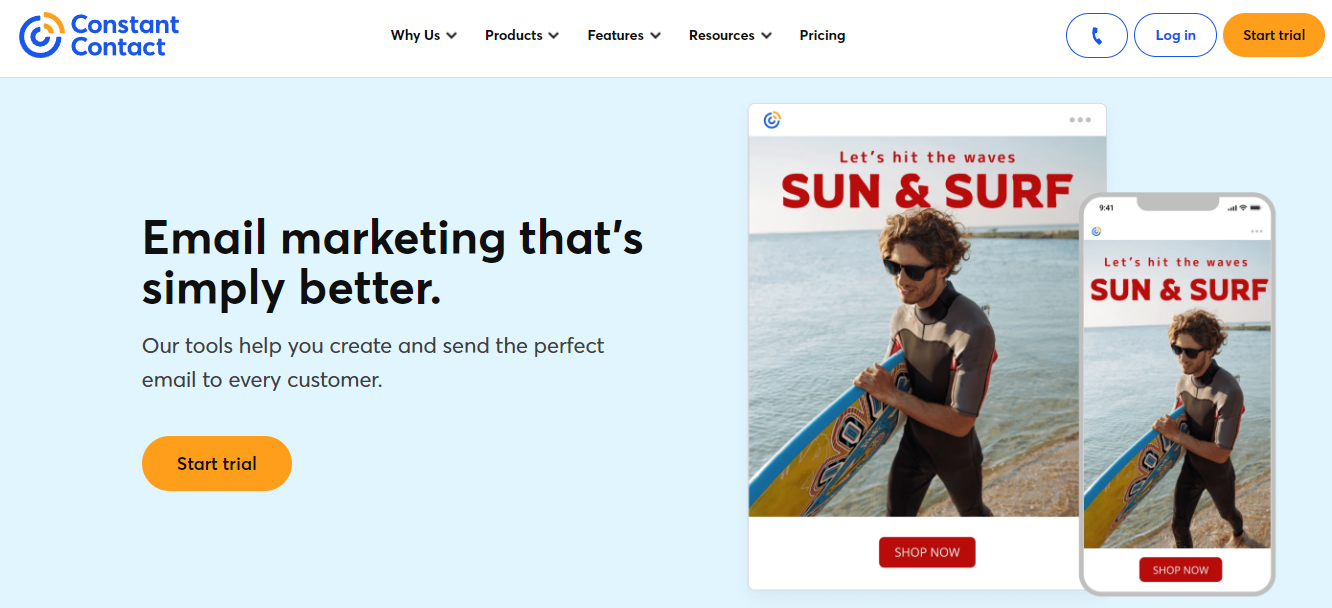Click SHOP NOW in the desktop email preview
The image size is (1332, 608).
click(x=927, y=552)
